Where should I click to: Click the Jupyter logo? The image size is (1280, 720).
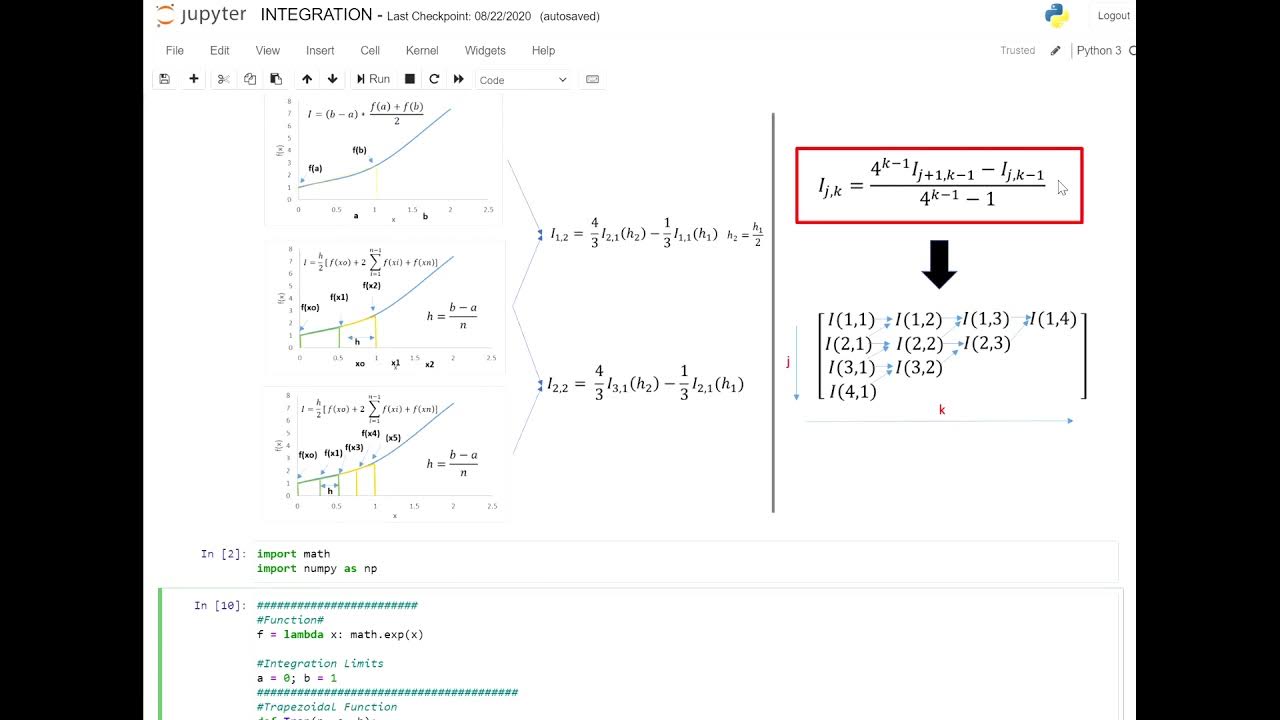201,15
